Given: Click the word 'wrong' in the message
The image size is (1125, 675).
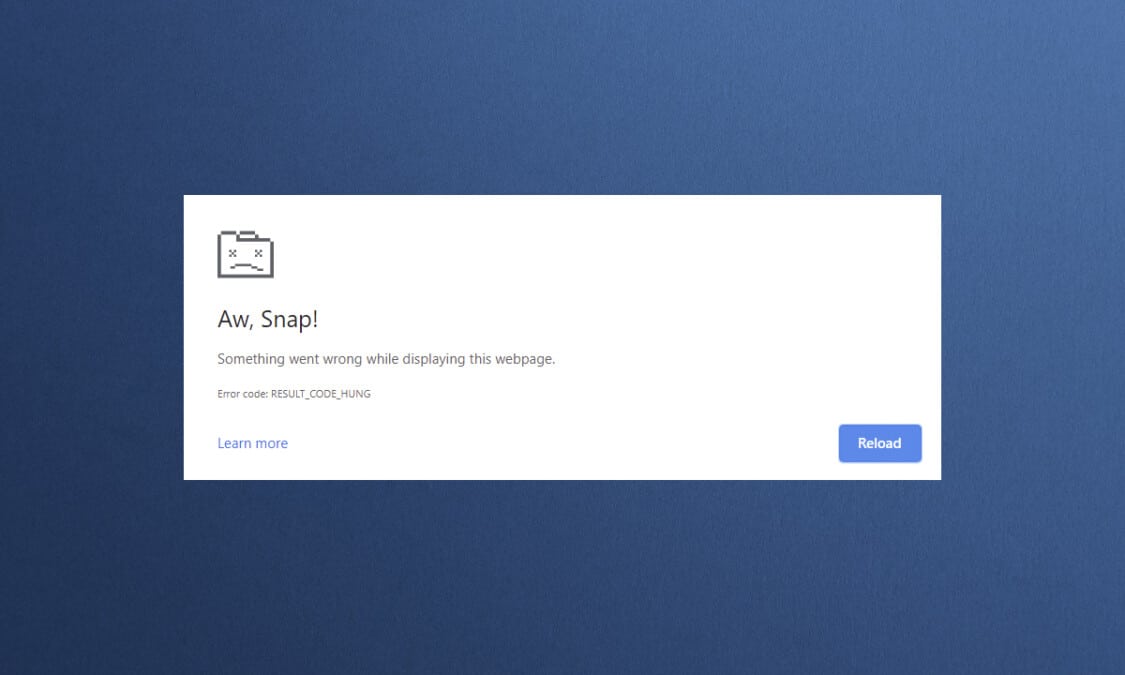Looking at the screenshot, I should tap(342, 359).
